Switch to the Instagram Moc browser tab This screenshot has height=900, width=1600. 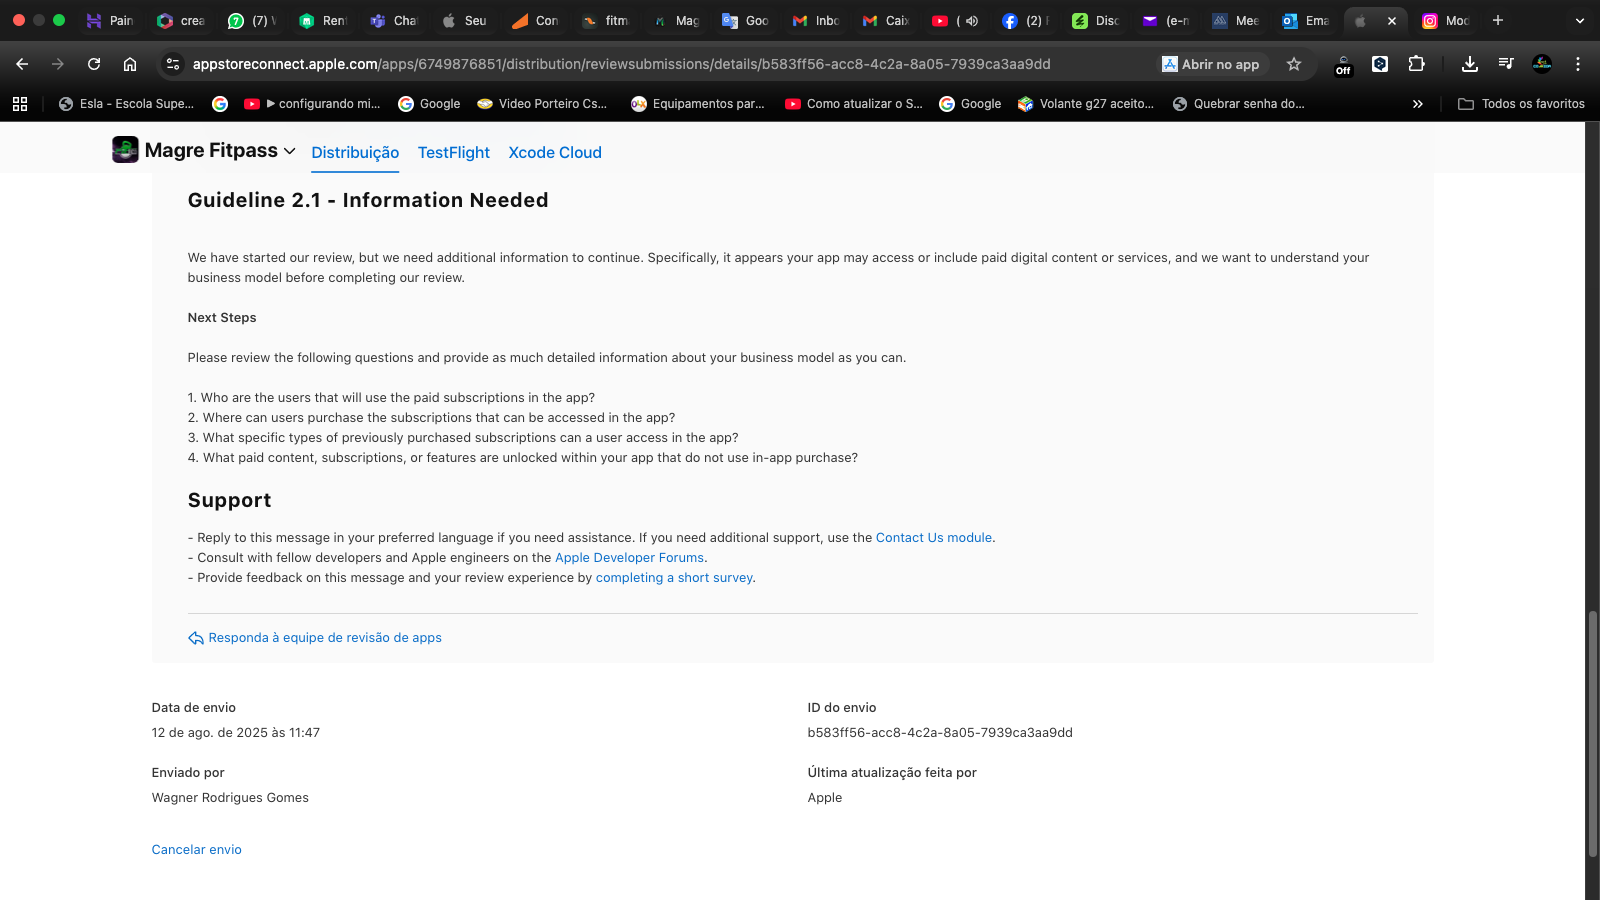1445,20
